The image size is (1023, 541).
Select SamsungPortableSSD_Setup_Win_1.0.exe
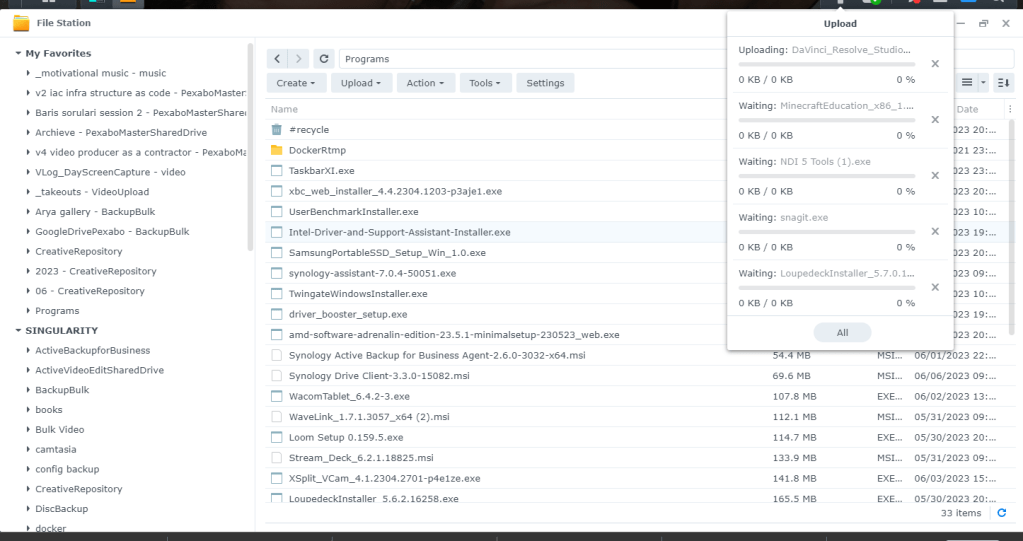click(388, 253)
